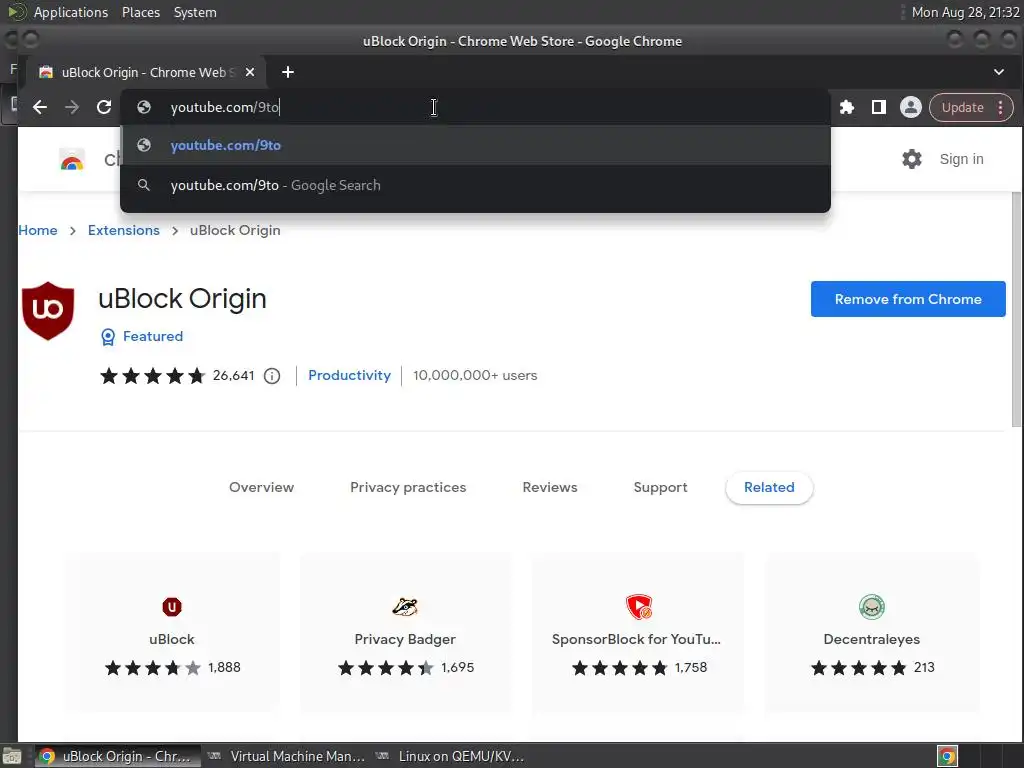Open the Productivity category link
The image size is (1024, 768).
click(349, 376)
